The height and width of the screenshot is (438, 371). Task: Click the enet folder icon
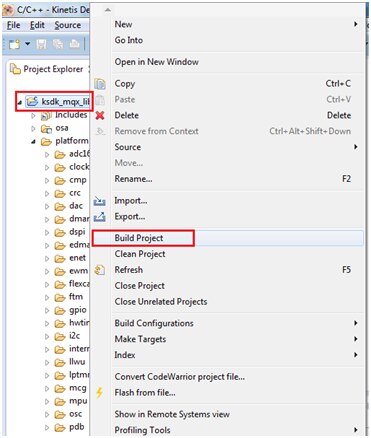[x=60, y=259]
